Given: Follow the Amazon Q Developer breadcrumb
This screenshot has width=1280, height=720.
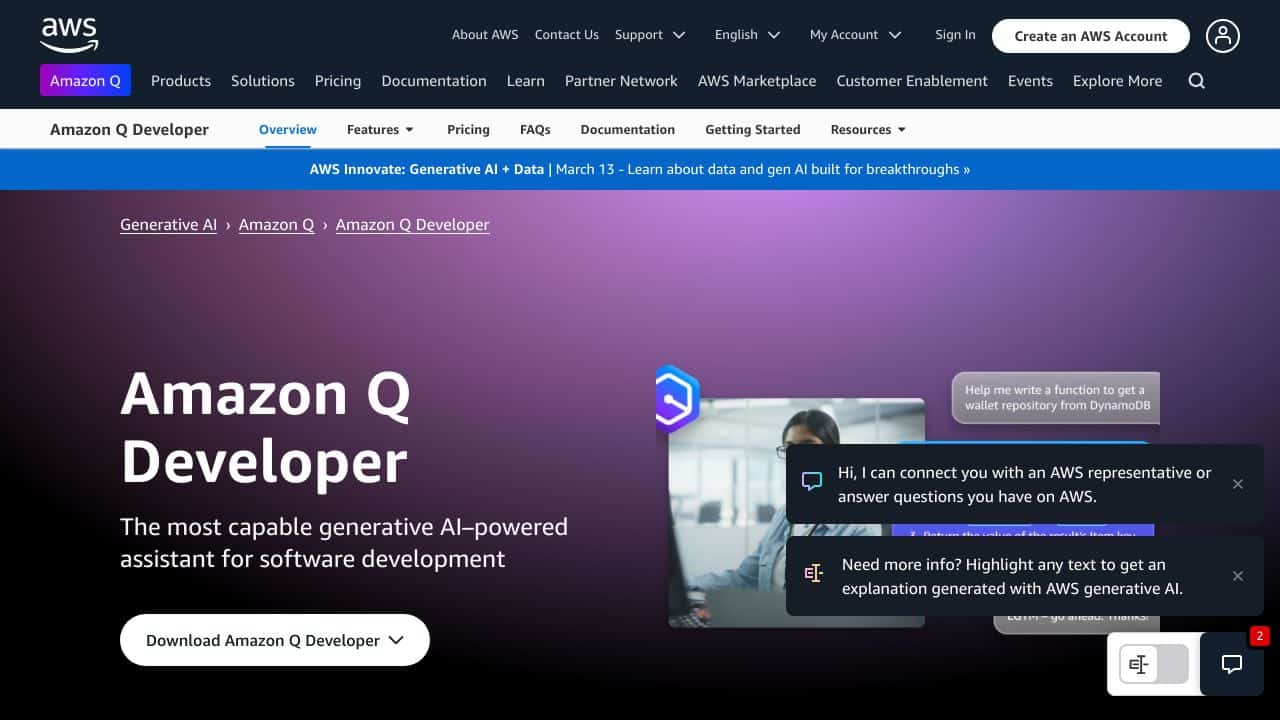Looking at the screenshot, I should coord(413,225).
